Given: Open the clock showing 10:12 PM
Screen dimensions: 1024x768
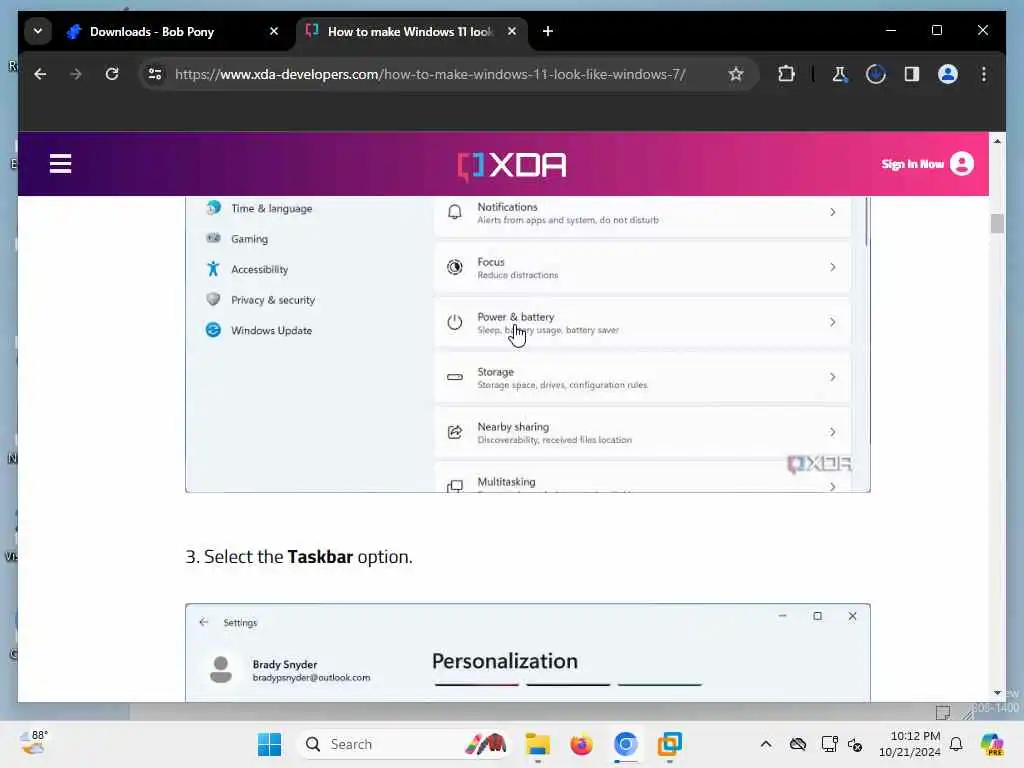Looking at the screenshot, I should click(909, 744).
